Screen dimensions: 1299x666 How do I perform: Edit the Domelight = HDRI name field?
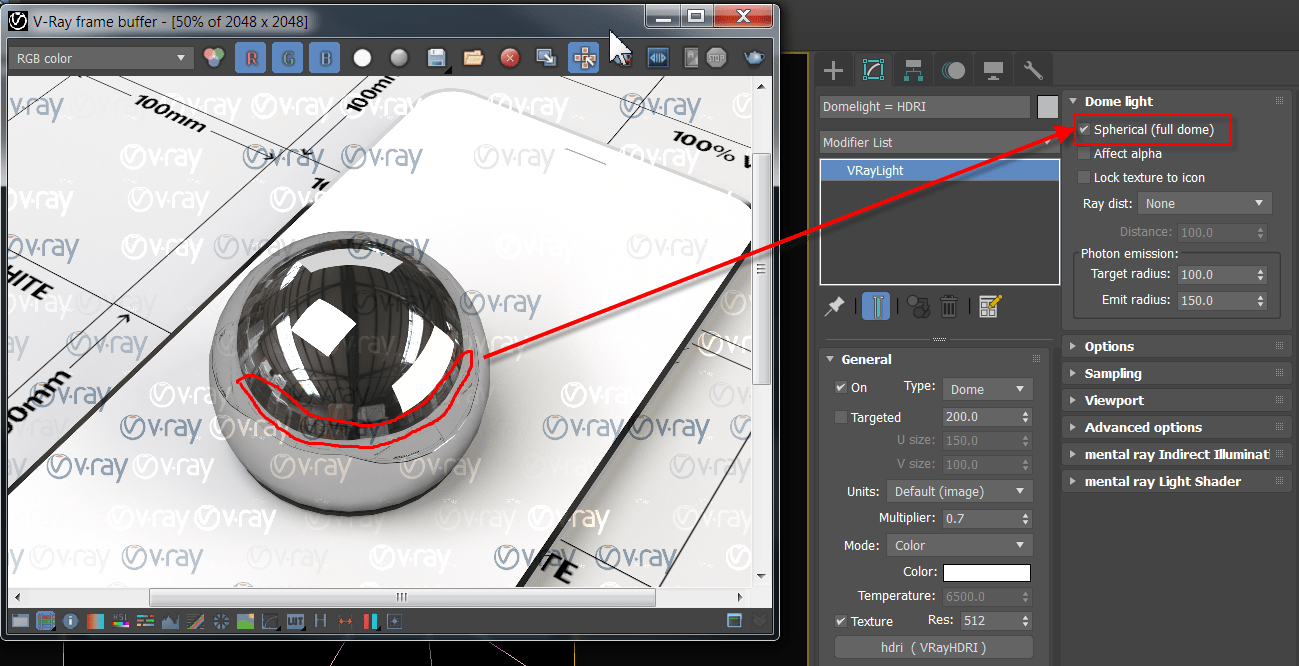pyautogui.click(x=924, y=107)
